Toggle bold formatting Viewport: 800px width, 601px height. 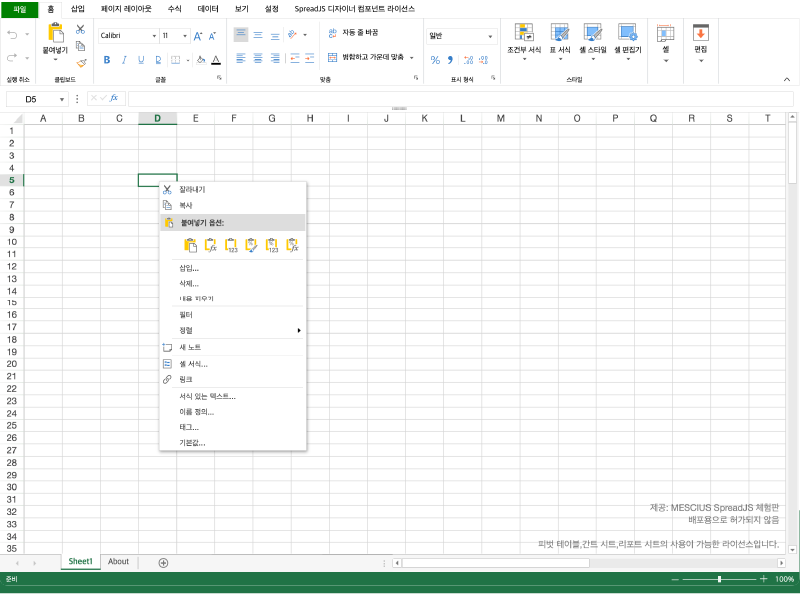coord(107,60)
